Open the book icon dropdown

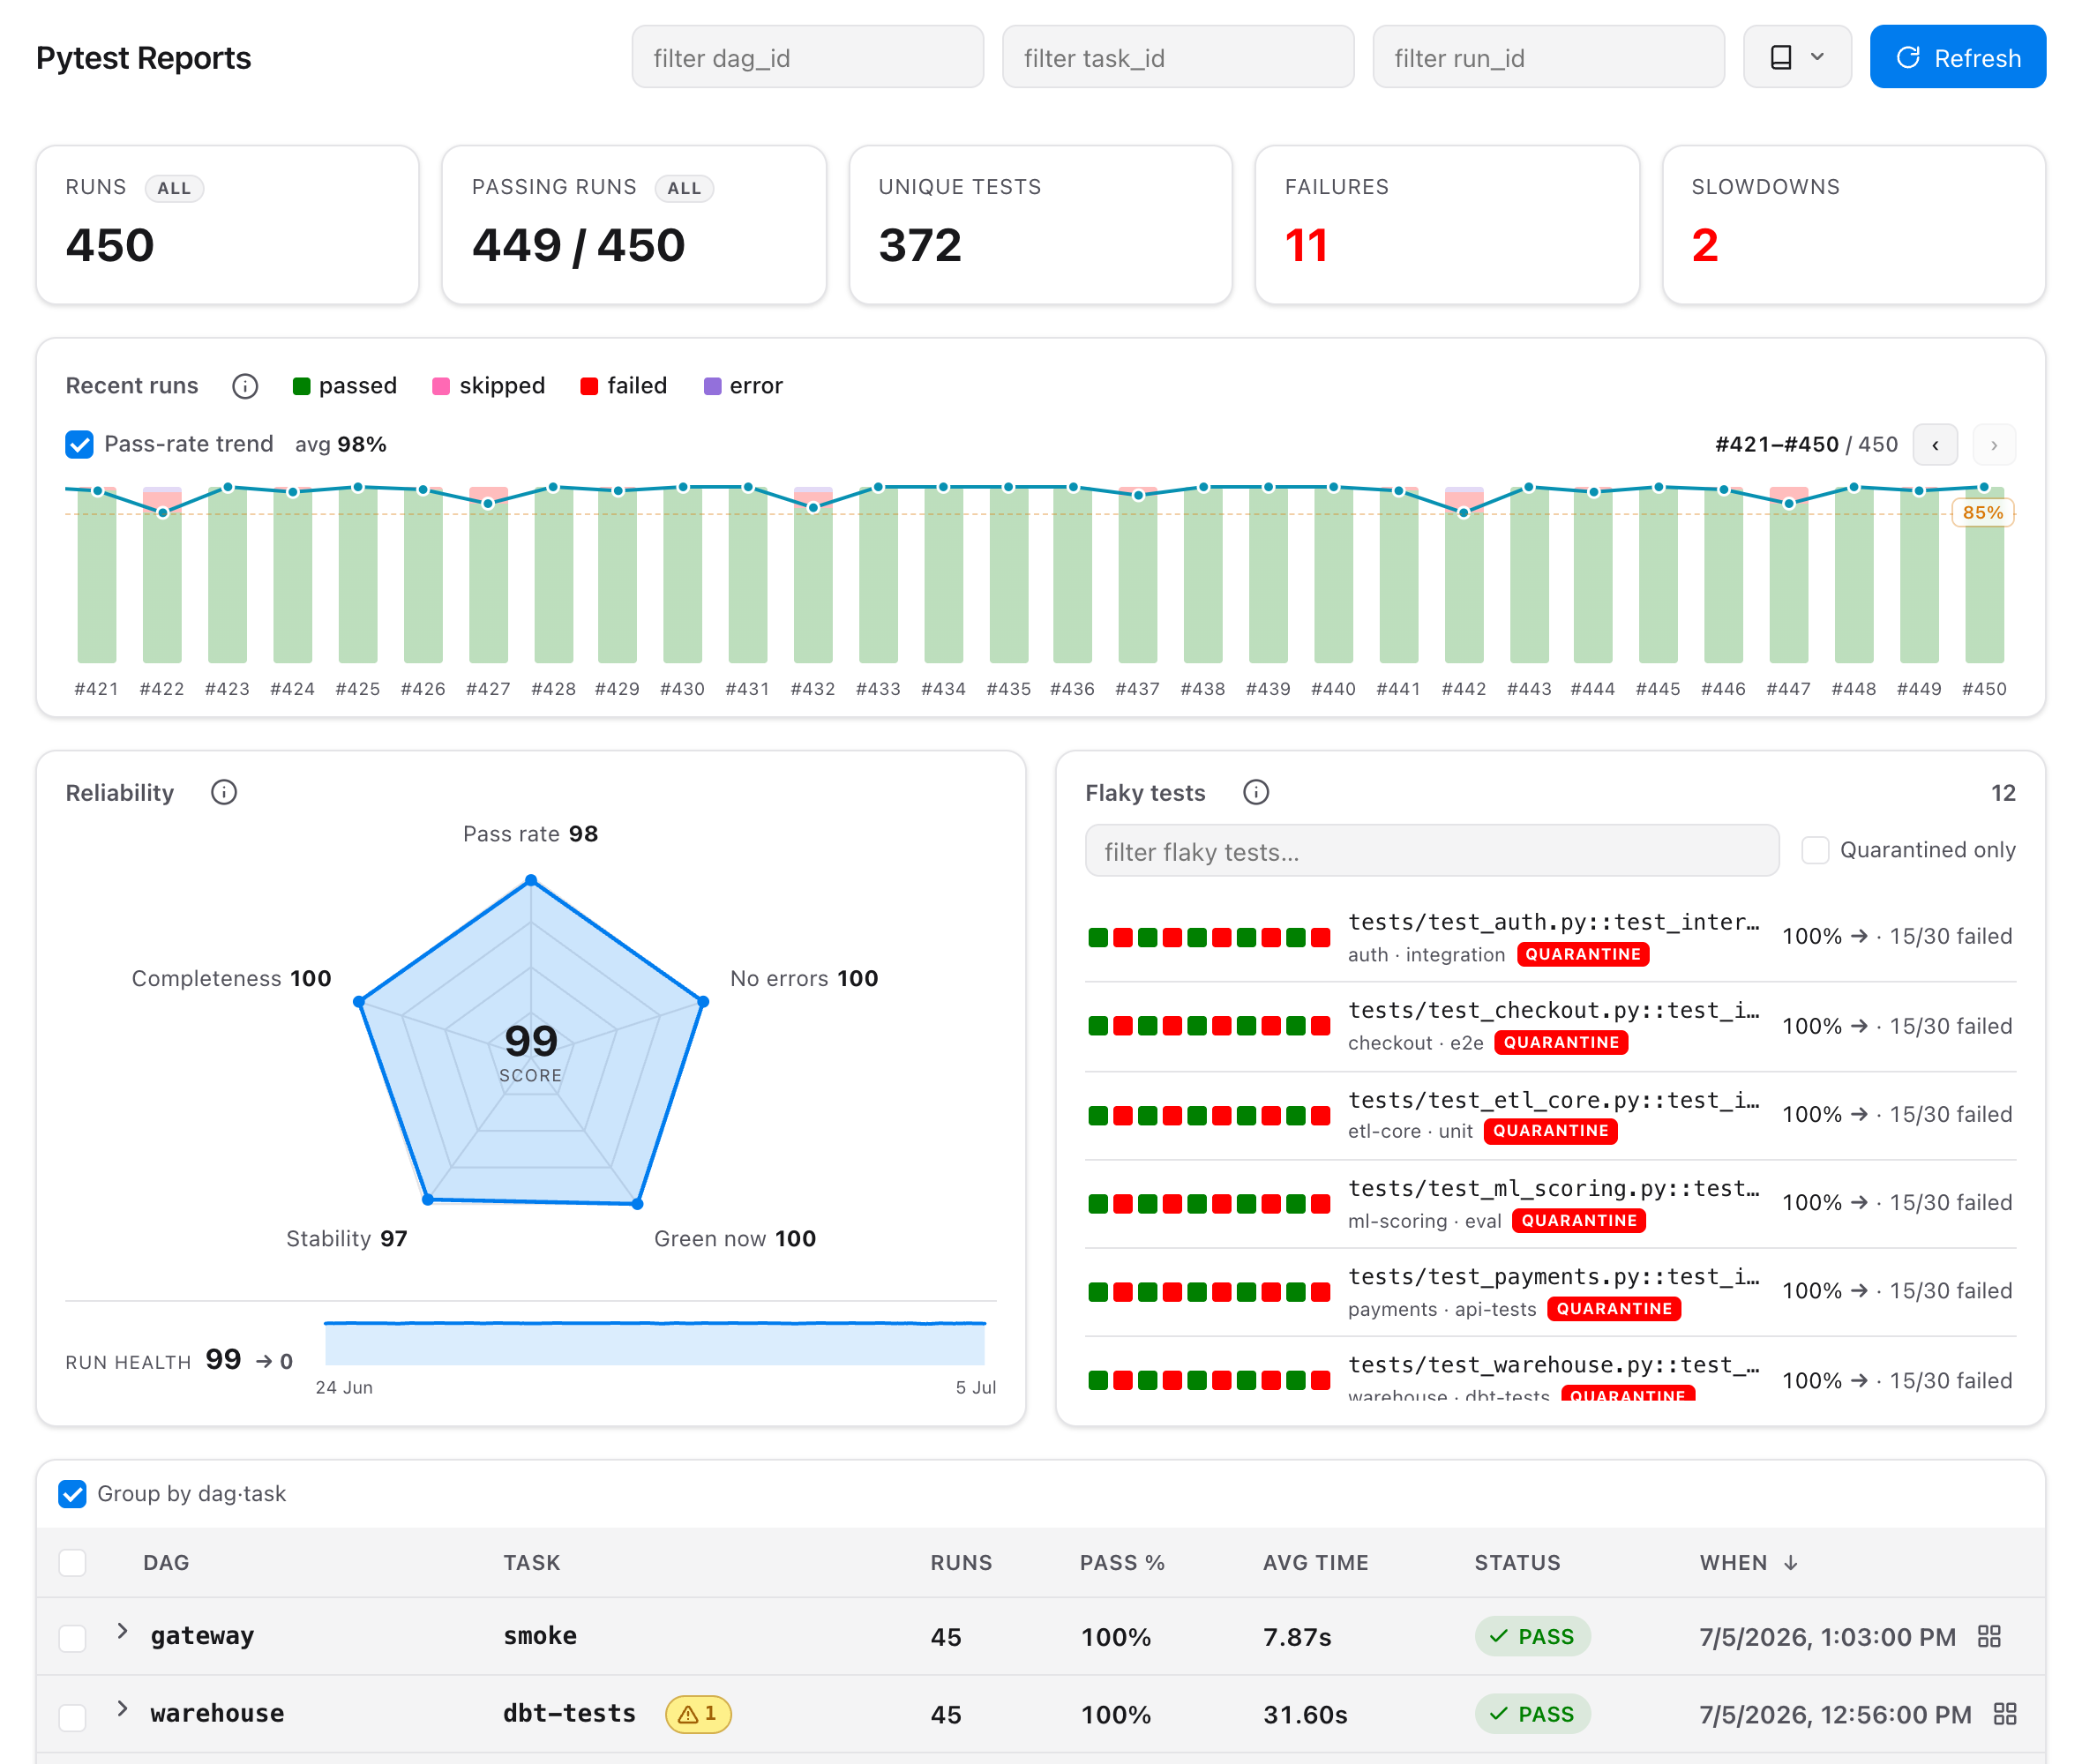(x=1797, y=57)
